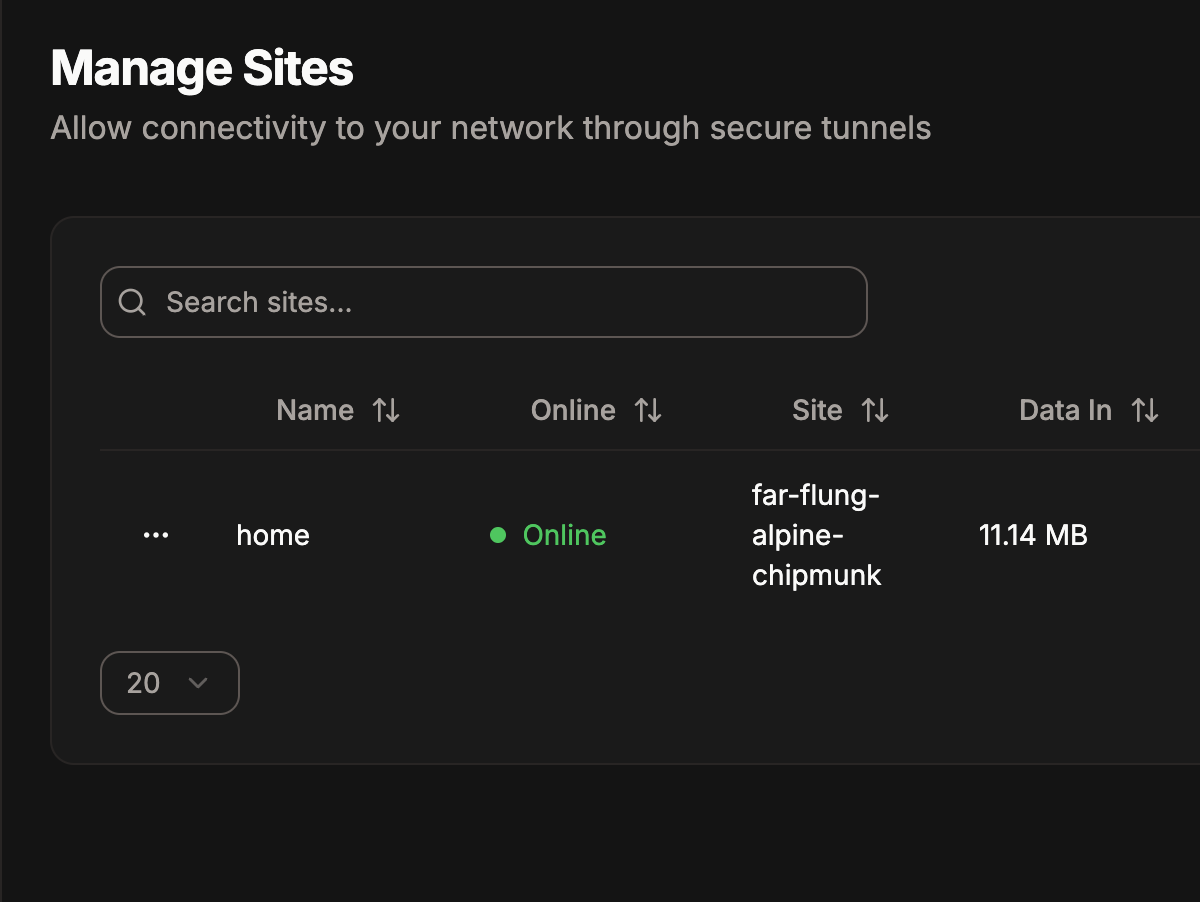
Task: Sort the table by the Online column header
Action: [573, 410]
